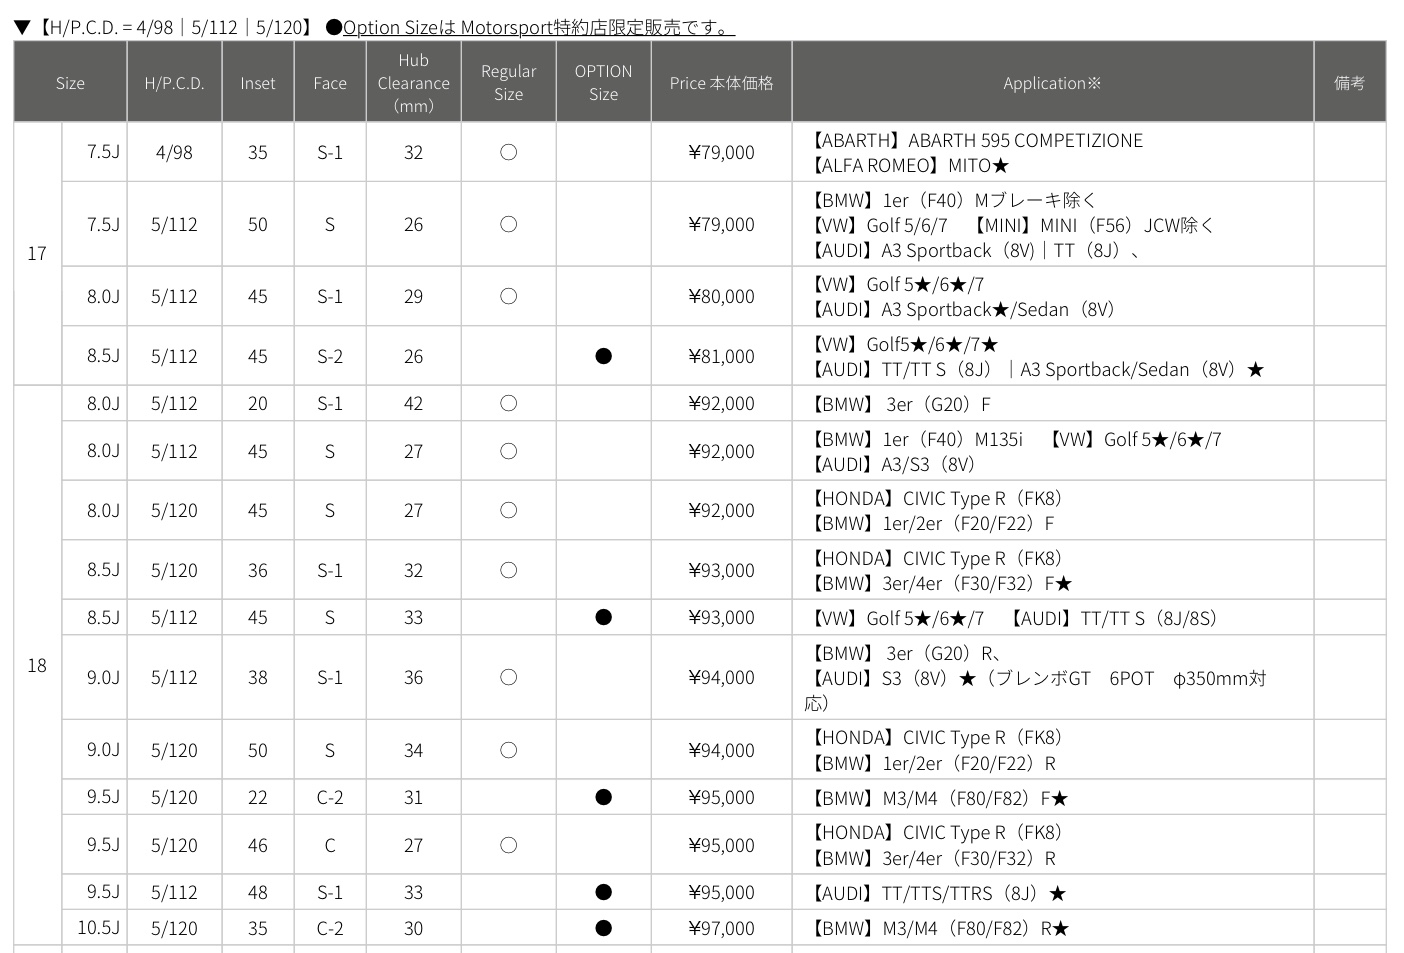The image size is (1404, 953).
Task: Click the Regular Size circle in the ¥80,000 row
Action: (508, 296)
